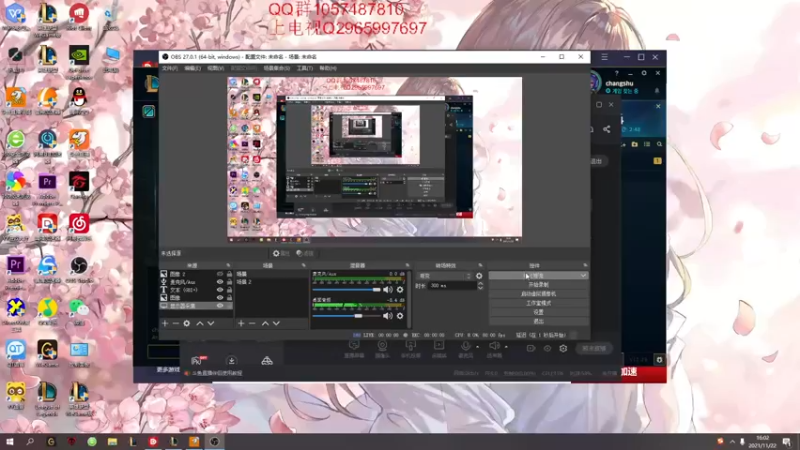Pop out the 混音器 mixer dock

click(x=407, y=266)
